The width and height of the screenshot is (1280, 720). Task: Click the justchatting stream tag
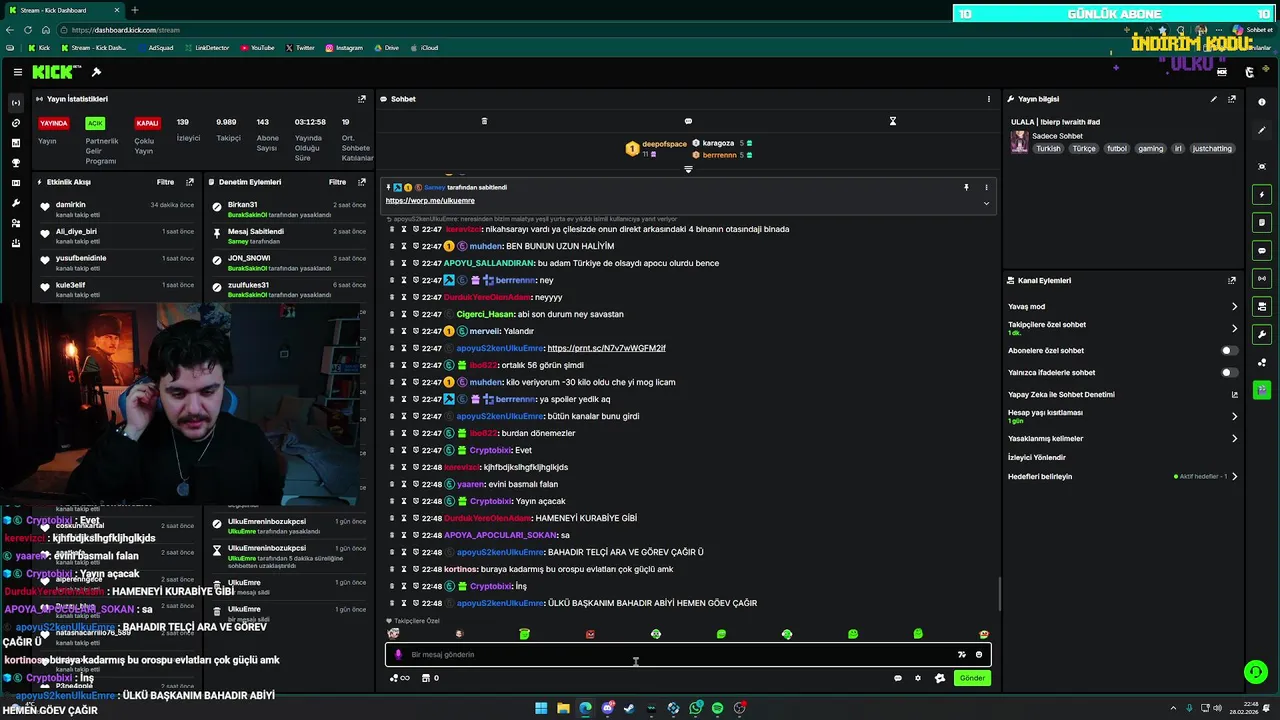coord(1212,149)
